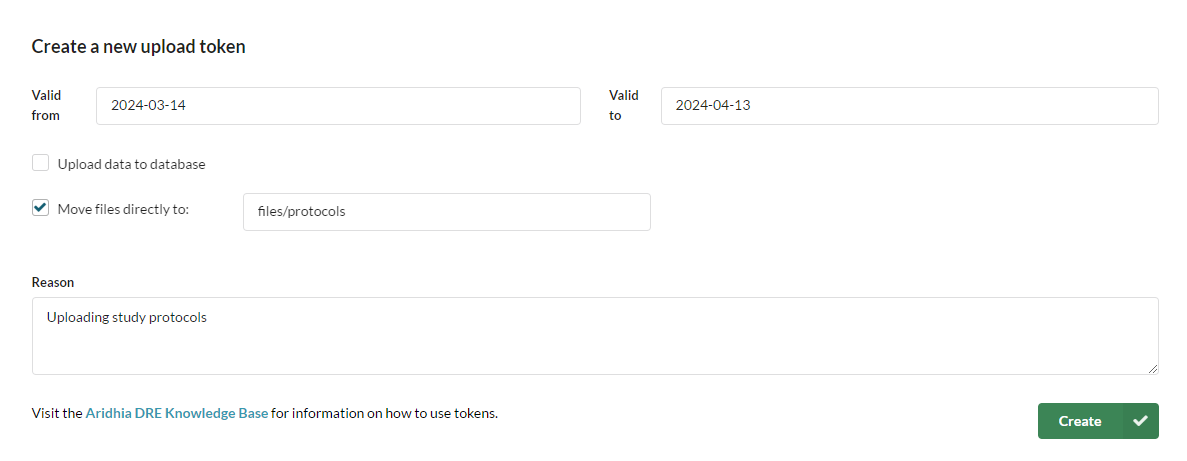Click the 'Upload data to database' label

pos(132,164)
